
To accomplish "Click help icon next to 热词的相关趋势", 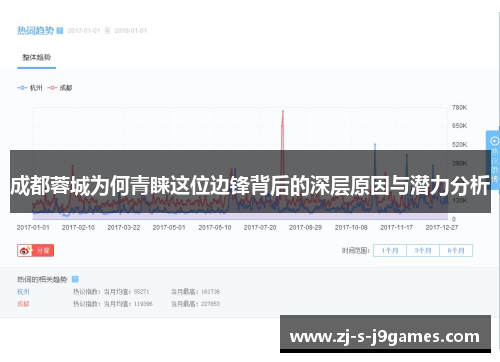I will pos(75,279).
